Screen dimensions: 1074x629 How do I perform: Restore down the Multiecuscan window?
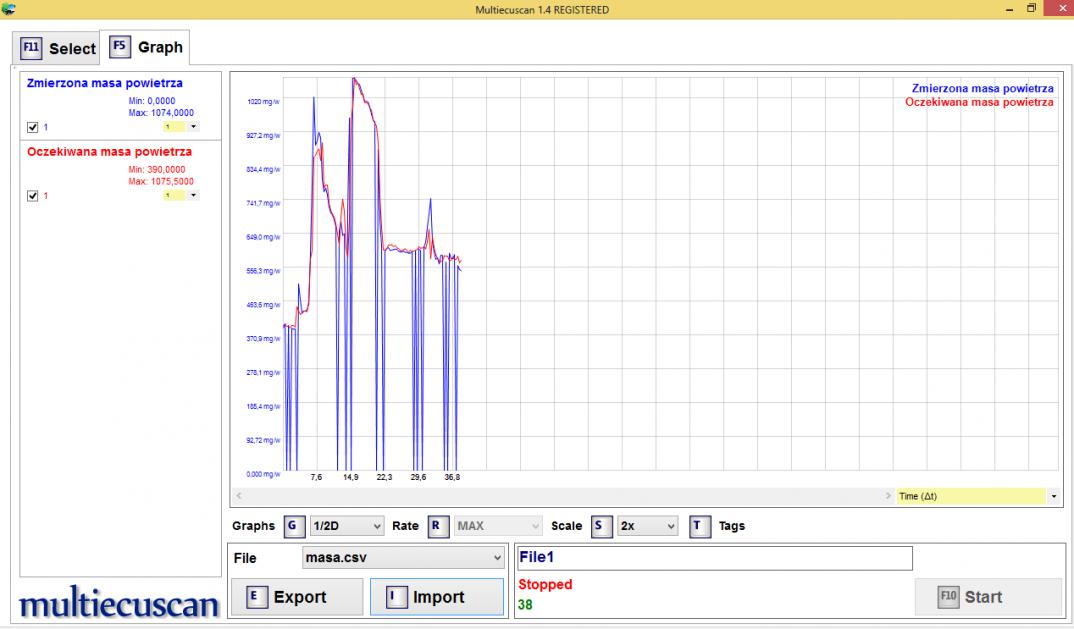pos(1032,8)
